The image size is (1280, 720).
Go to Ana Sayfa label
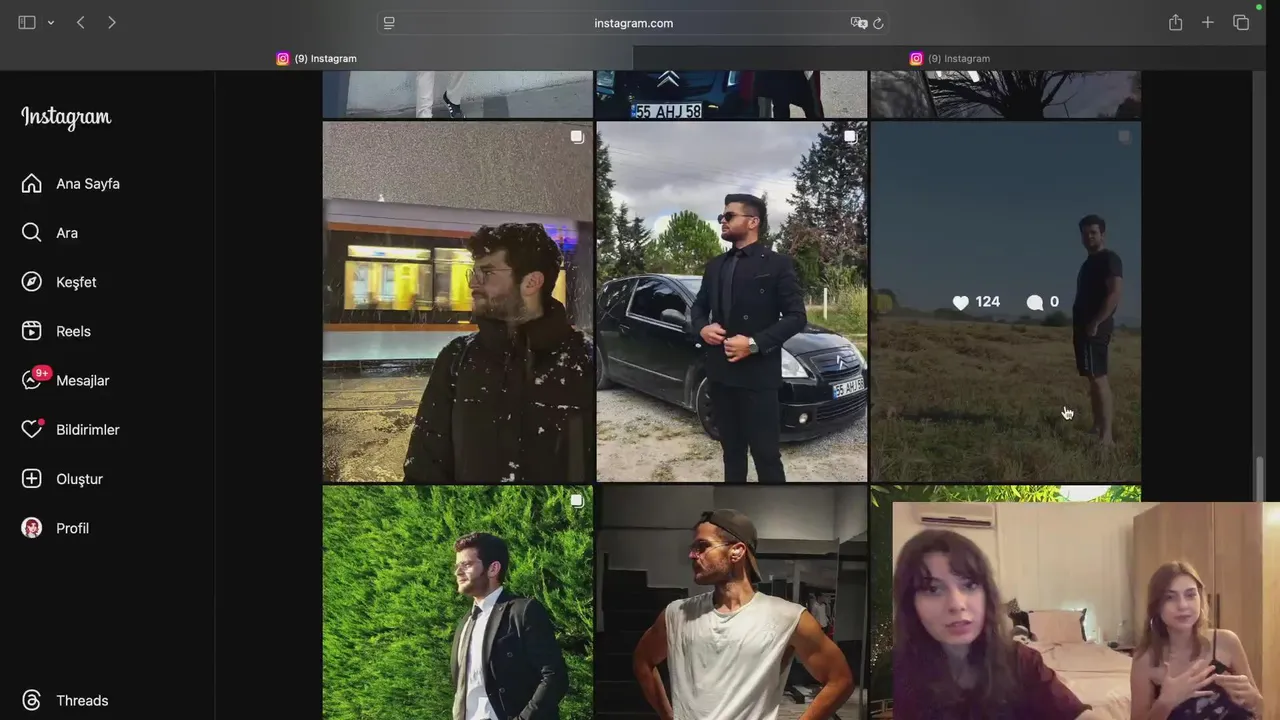88,184
